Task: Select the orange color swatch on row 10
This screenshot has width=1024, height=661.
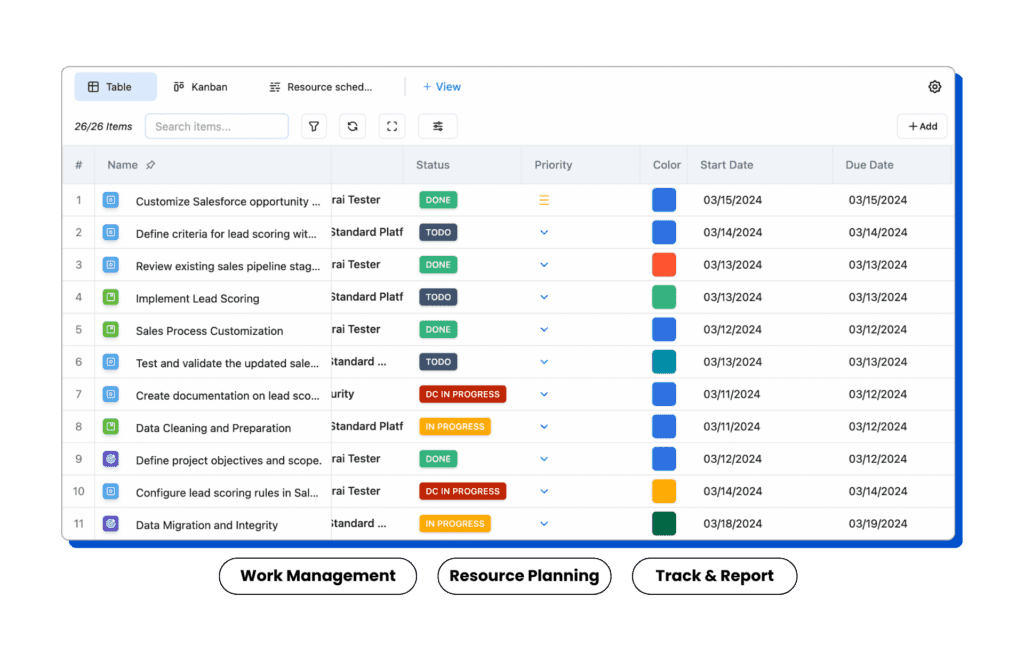Action: coord(663,491)
